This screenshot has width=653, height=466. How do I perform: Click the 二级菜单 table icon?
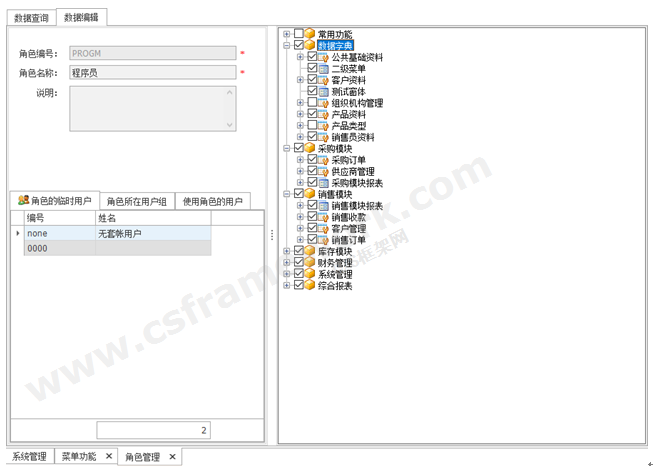pyautogui.click(x=324, y=69)
